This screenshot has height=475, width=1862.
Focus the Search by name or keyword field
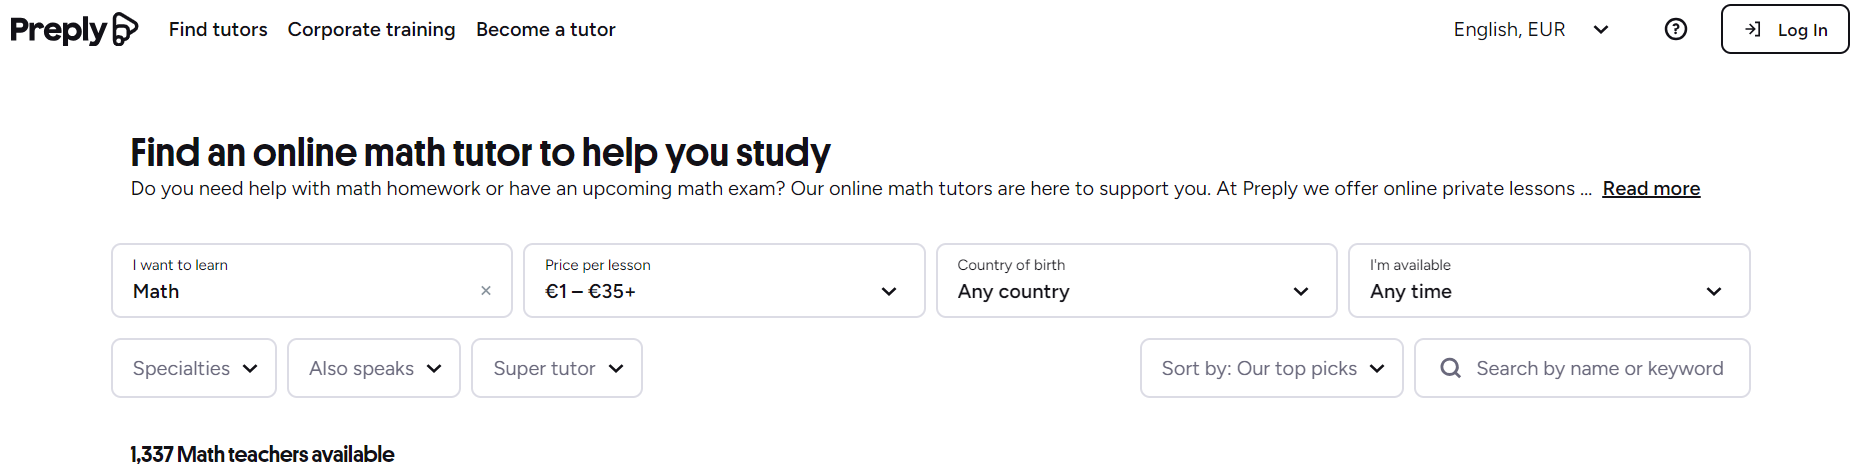coord(1582,368)
